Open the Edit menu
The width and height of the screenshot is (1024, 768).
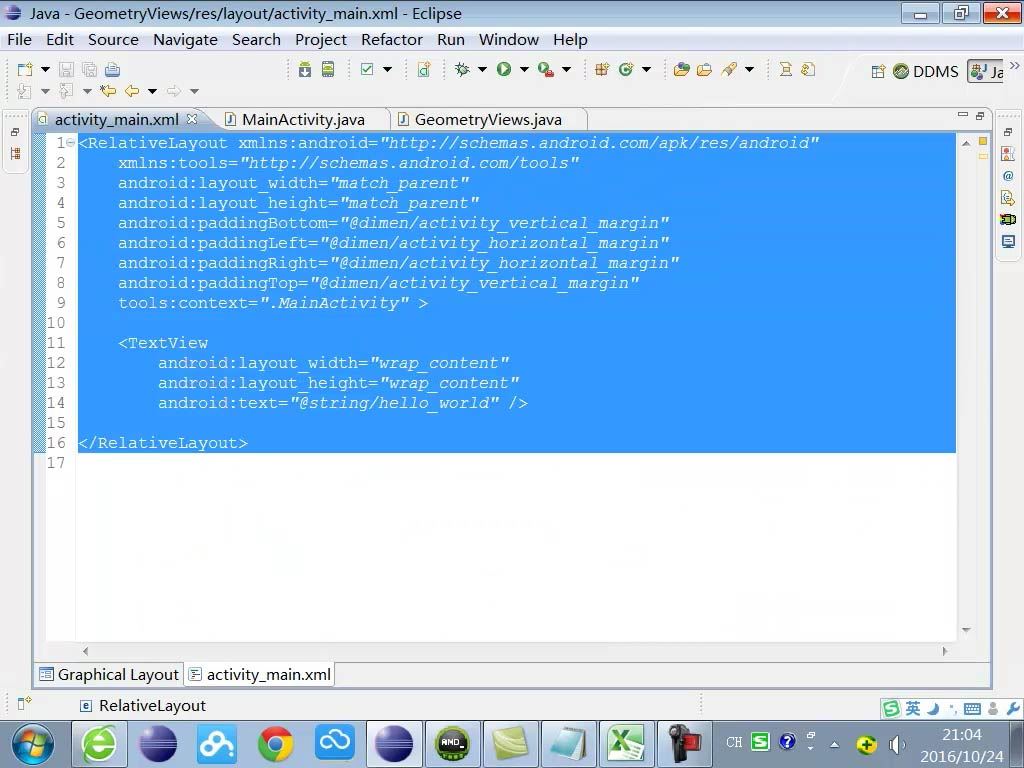pyautogui.click(x=59, y=40)
